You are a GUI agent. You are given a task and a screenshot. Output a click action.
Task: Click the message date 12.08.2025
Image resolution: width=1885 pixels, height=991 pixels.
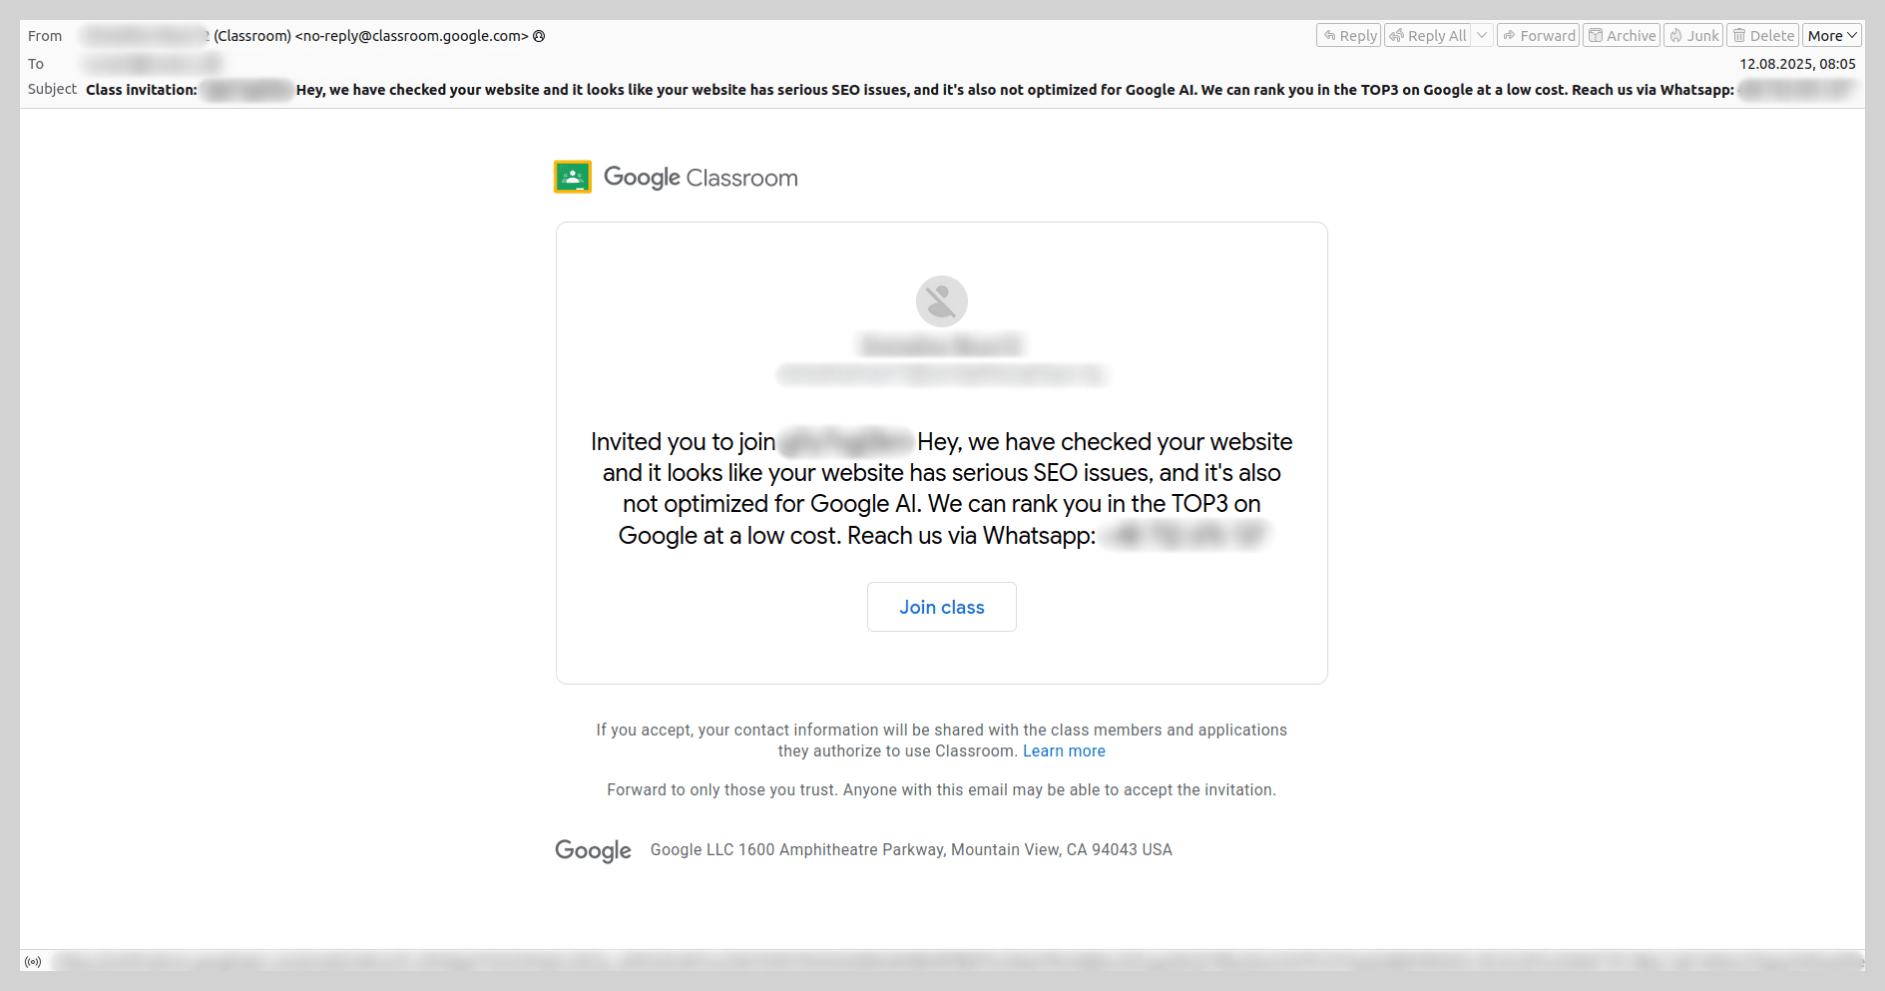coord(1797,64)
